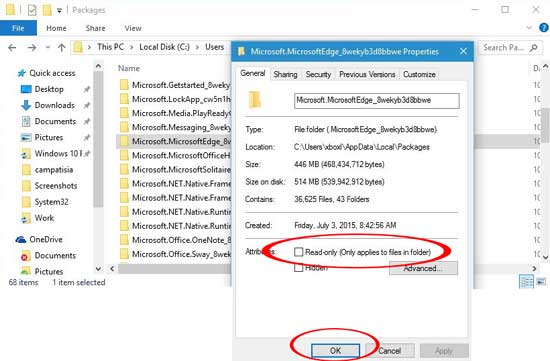Select OneDrive cloud icon
This screenshot has height=361, width=550.
coord(21,240)
